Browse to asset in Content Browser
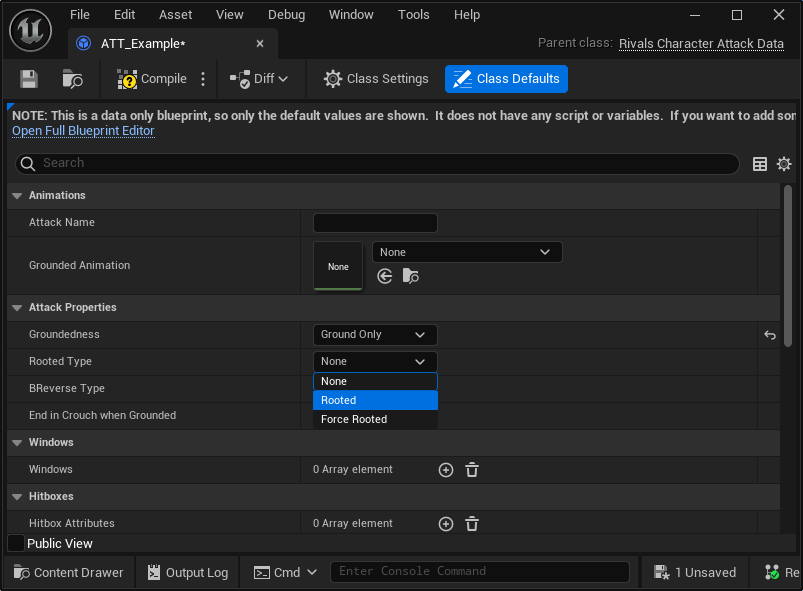 (72, 79)
